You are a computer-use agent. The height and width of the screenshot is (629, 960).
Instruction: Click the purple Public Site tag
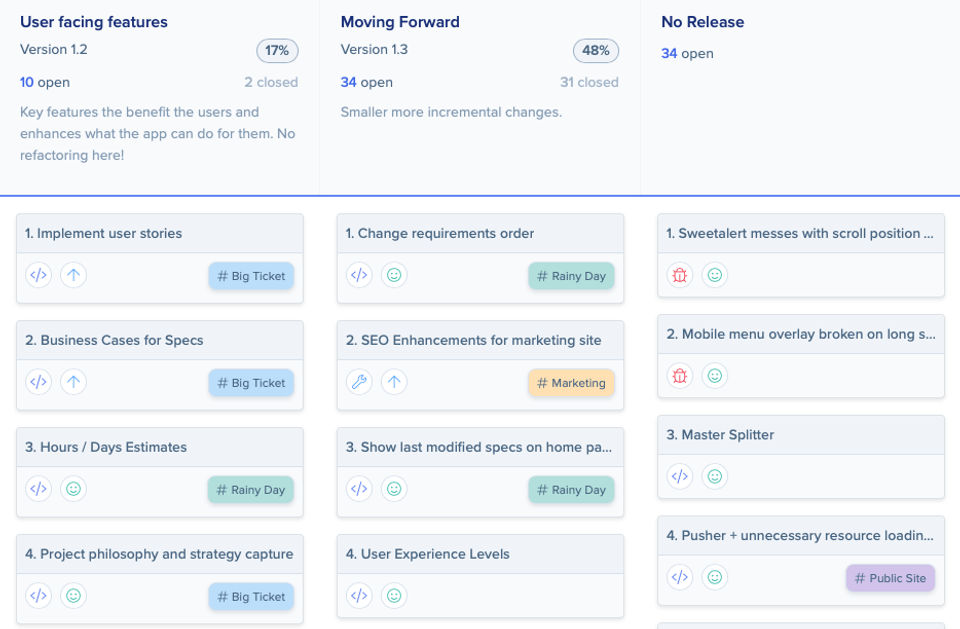tap(890, 578)
